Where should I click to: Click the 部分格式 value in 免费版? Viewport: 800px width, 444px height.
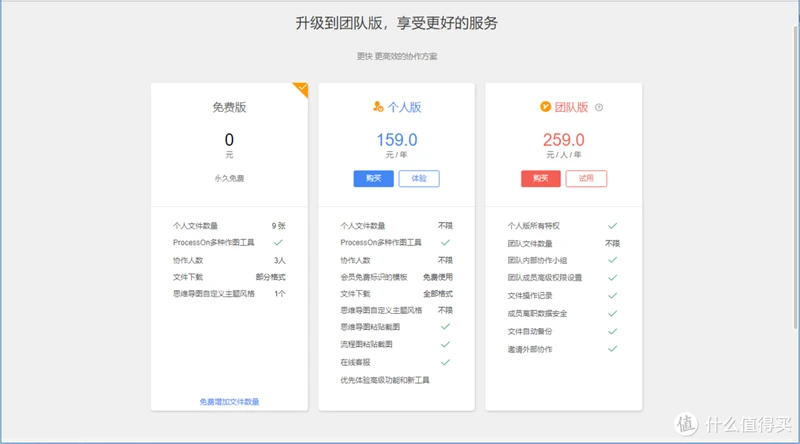coord(270,277)
